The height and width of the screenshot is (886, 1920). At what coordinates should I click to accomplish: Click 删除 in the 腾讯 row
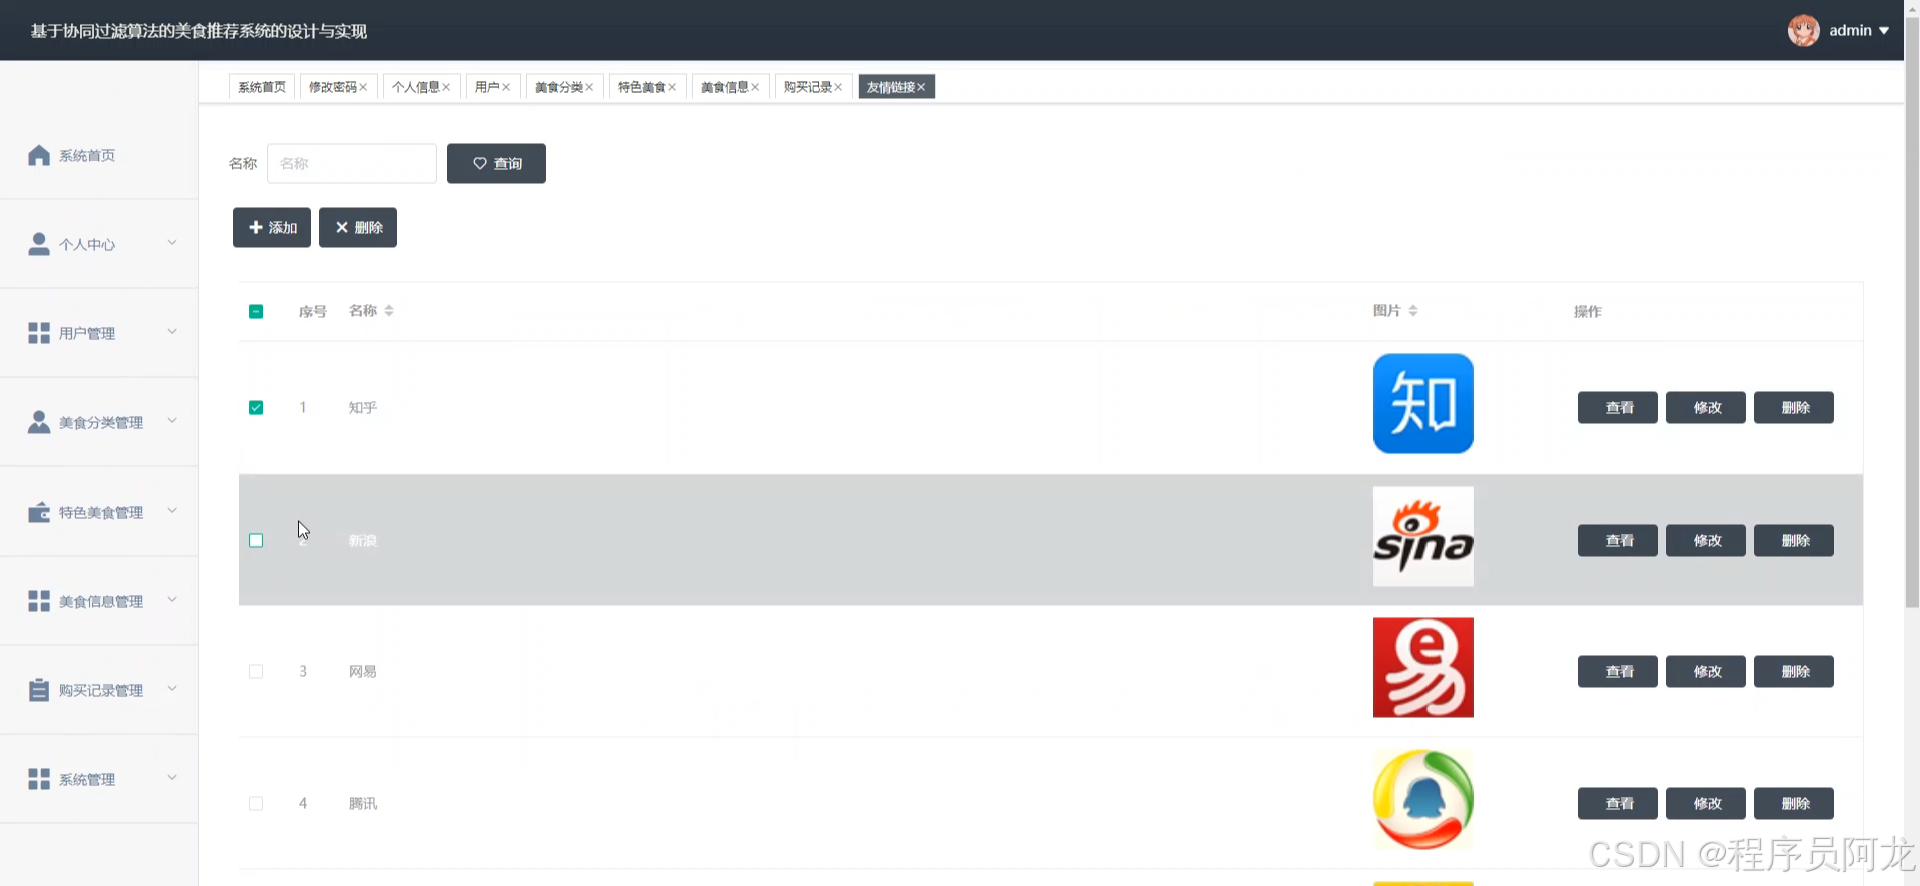click(x=1794, y=803)
